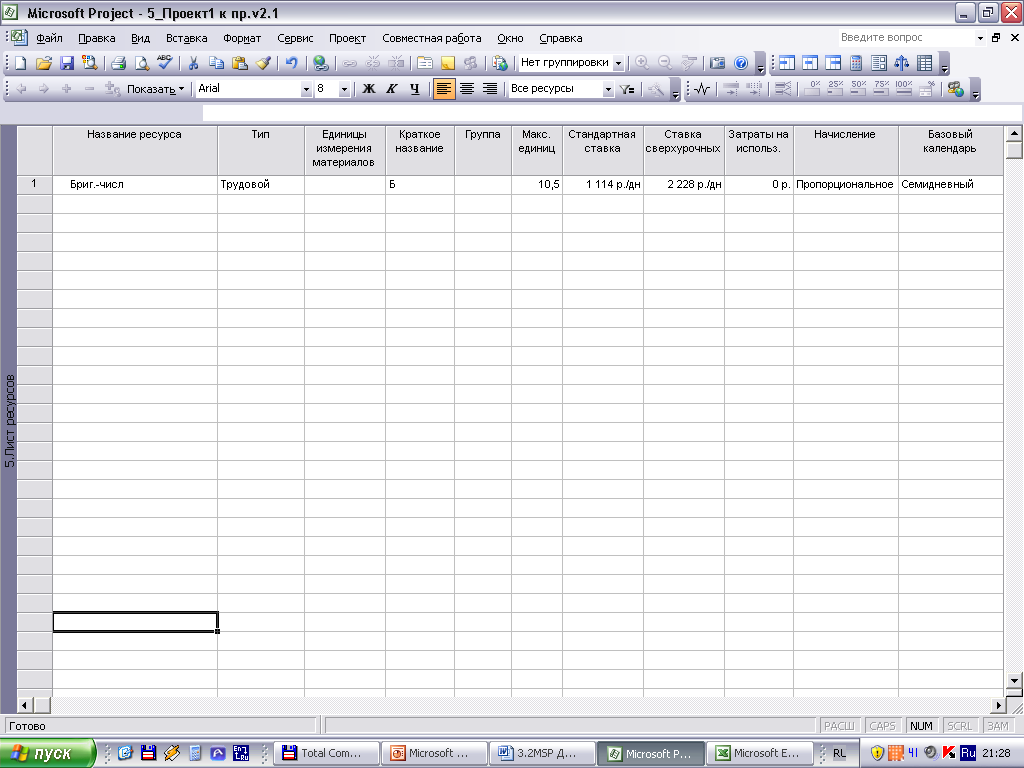Expand the Все ресурсы filter dropdown
Screen dimensions: 1024x768
[608, 89]
